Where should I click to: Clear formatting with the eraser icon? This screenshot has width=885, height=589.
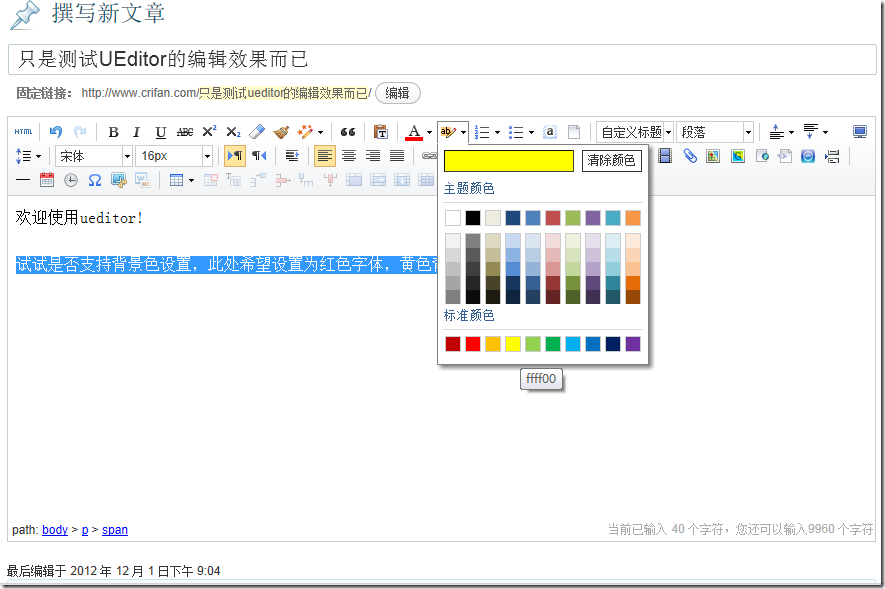[x=257, y=132]
